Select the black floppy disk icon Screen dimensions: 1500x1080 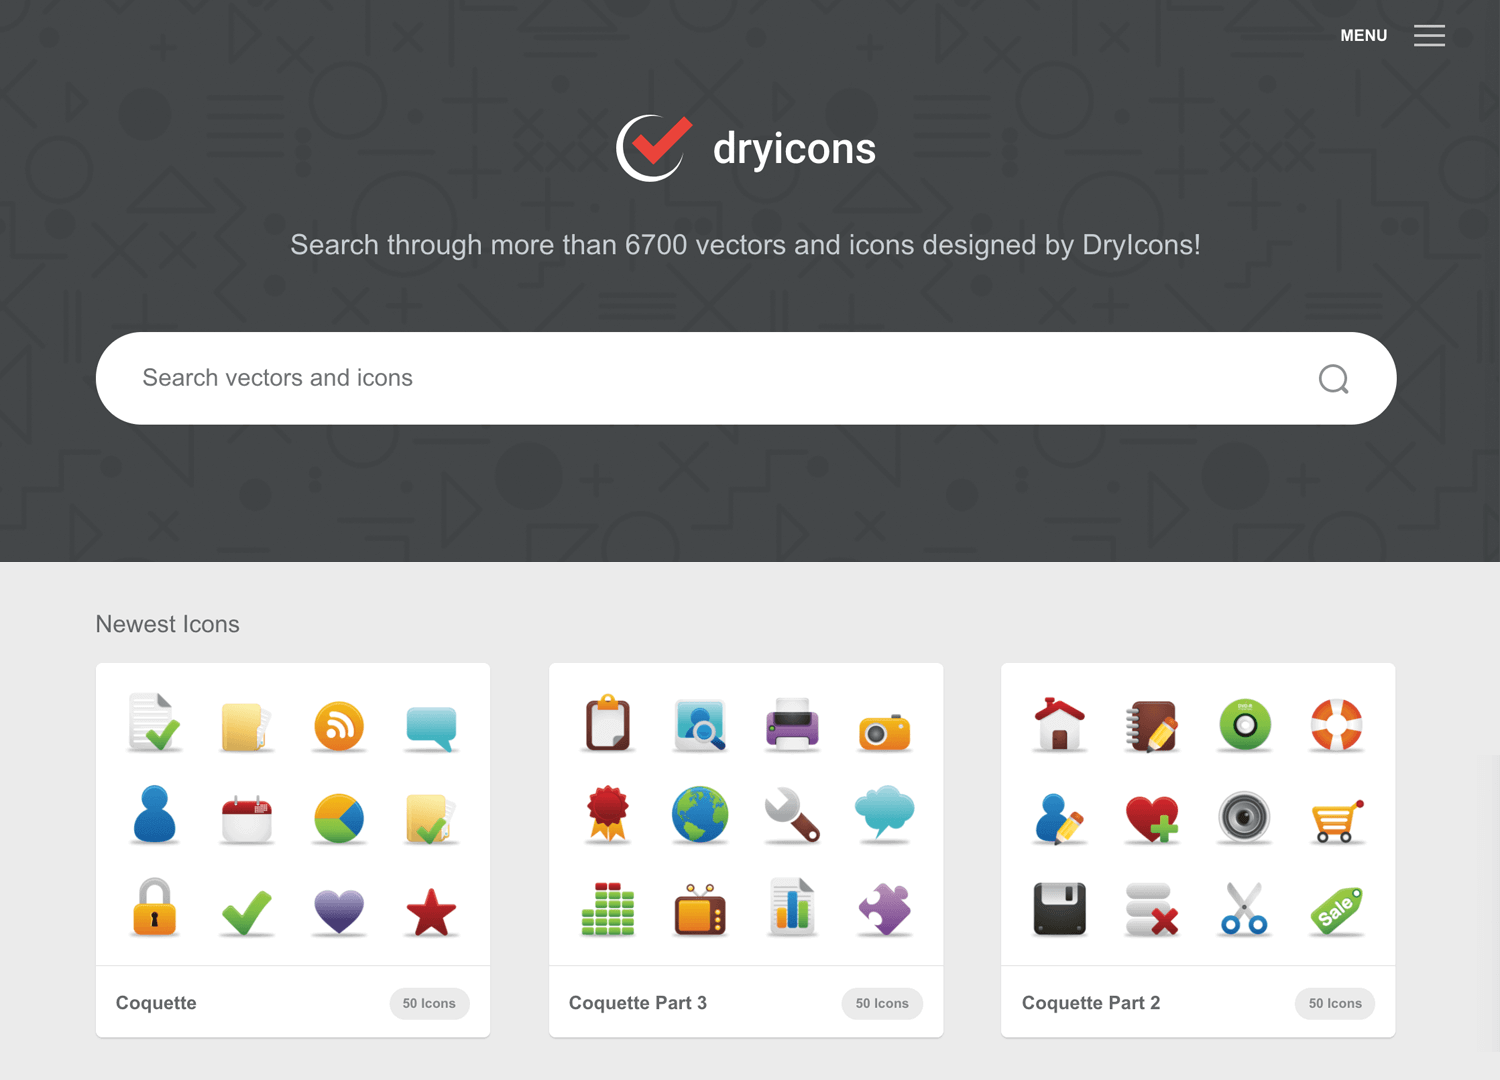[1060, 909]
